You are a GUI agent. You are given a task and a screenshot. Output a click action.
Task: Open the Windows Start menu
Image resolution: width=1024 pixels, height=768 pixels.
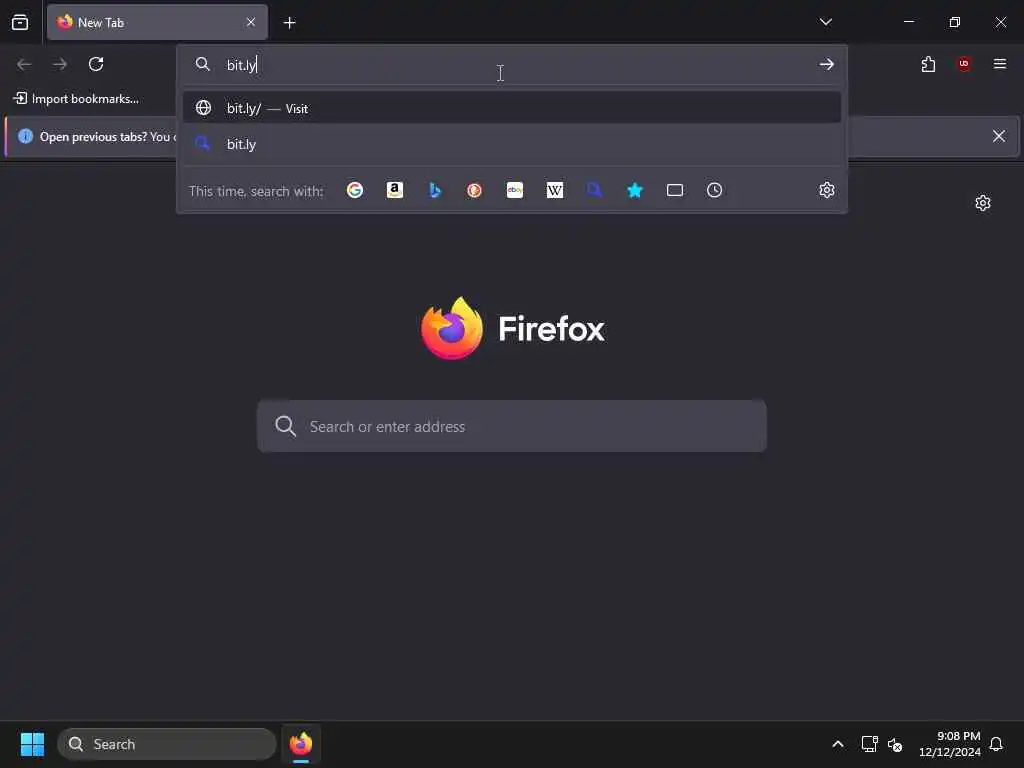(x=32, y=744)
